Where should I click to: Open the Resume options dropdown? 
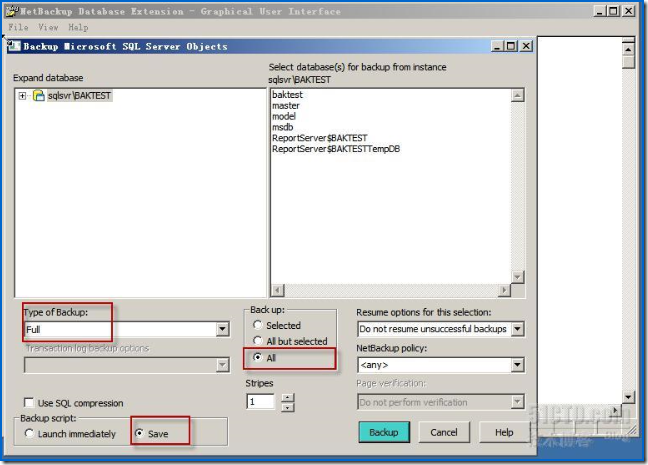click(x=517, y=329)
